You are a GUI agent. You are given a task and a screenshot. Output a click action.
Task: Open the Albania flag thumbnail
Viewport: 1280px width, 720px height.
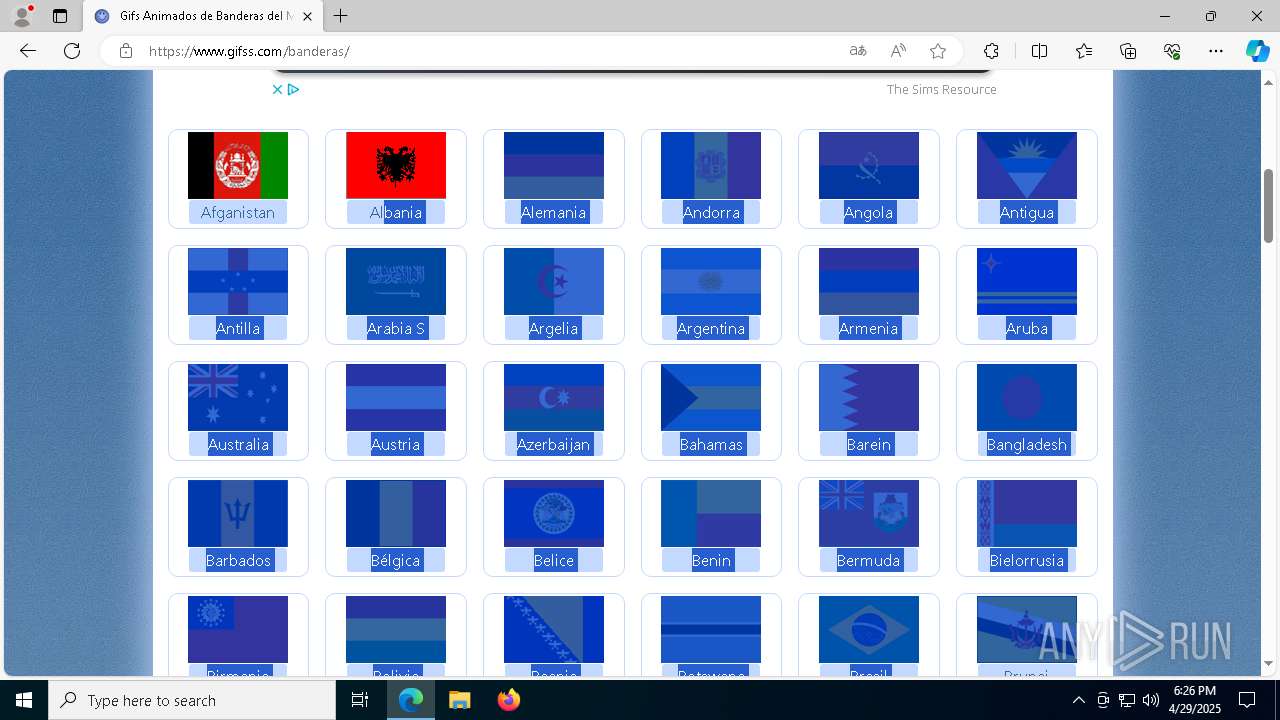point(396,166)
